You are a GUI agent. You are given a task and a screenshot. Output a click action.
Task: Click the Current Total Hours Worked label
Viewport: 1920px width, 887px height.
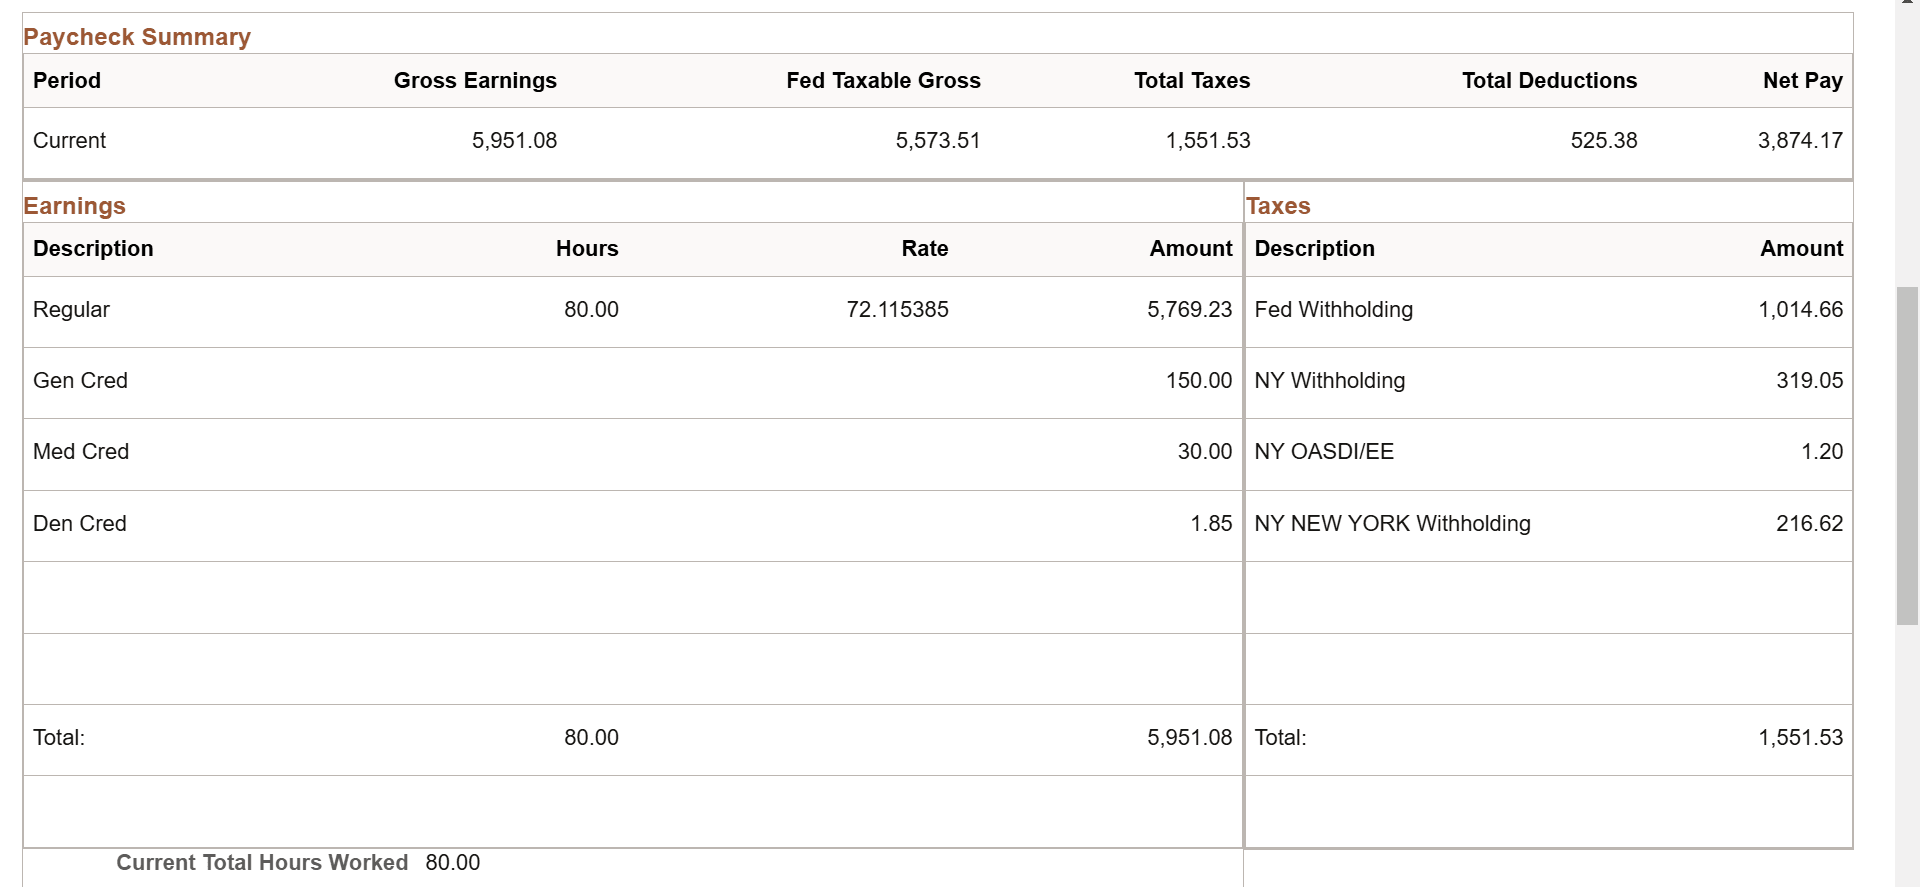[x=262, y=863]
